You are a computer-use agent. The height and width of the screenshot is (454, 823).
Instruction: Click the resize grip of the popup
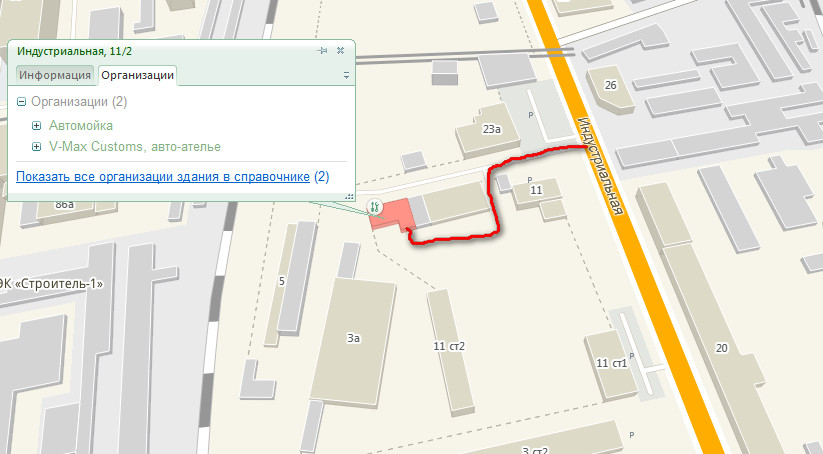pyautogui.click(x=350, y=196)
